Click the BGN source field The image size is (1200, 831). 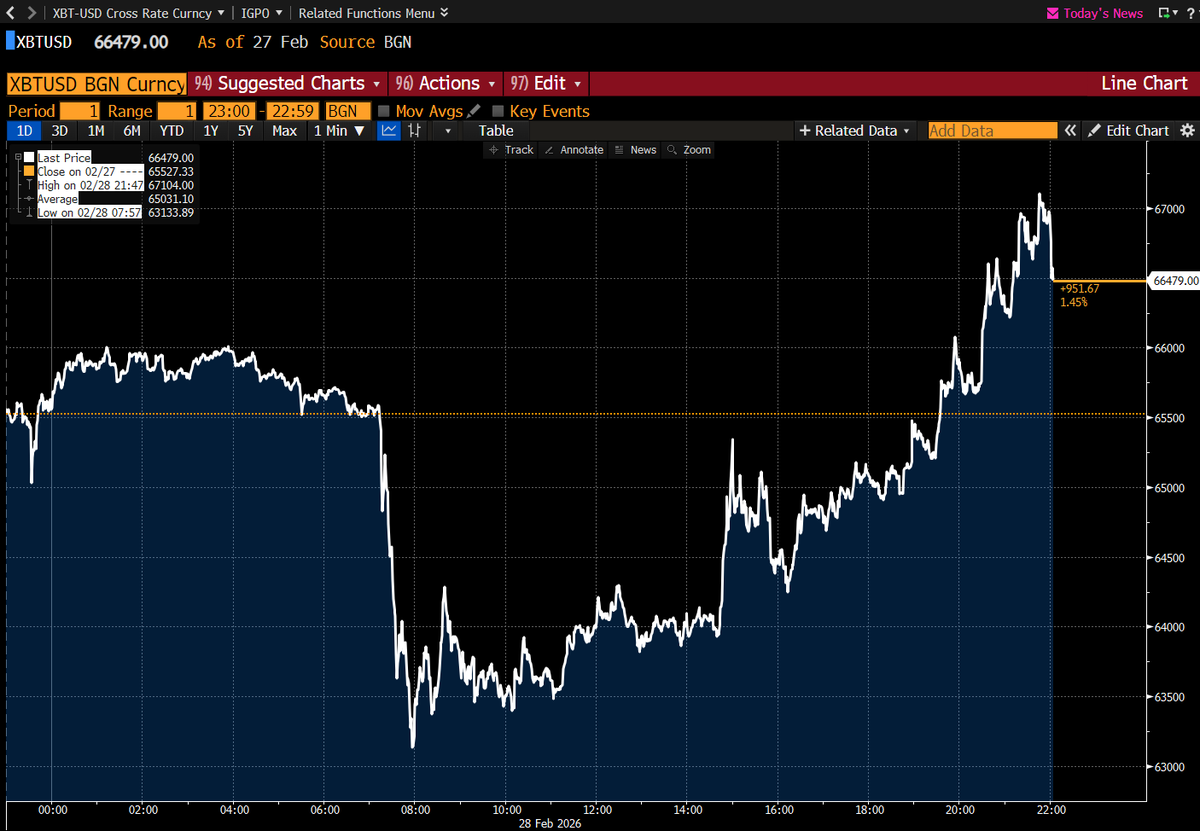click(x=349, y=111)
